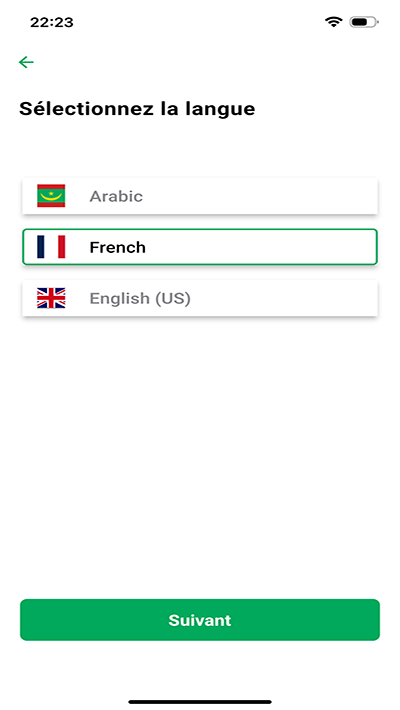Image resolution: width=400 pixels, height=710 pixels.
Task: Click the 'Sélectionnez la langue' heading
Action: [x=137, y=109]
